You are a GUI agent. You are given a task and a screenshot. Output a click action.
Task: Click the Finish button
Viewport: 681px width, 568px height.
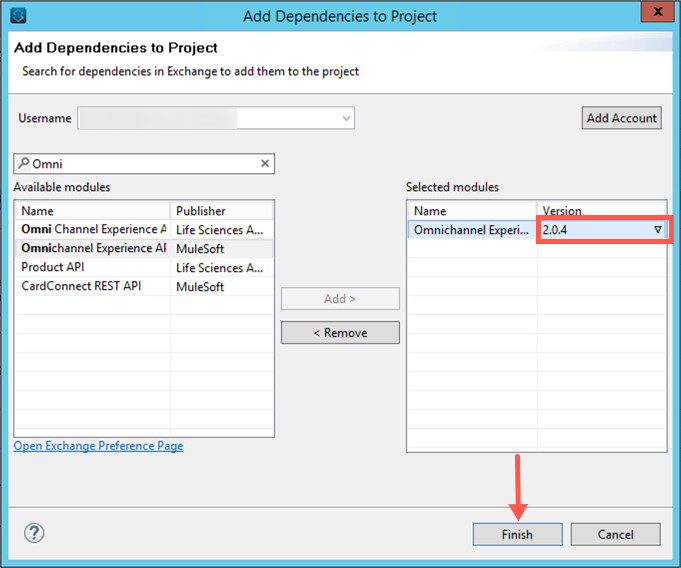click(x=517, y=534)
